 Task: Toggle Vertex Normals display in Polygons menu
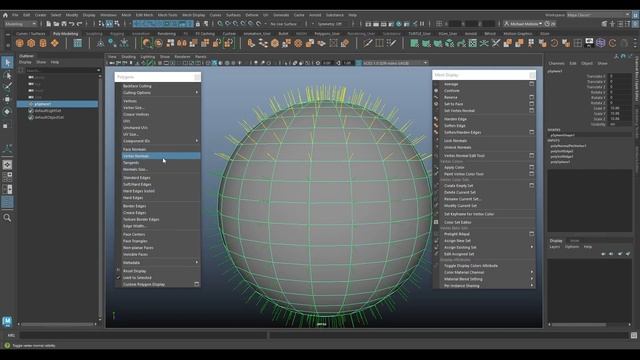(161, 156)
